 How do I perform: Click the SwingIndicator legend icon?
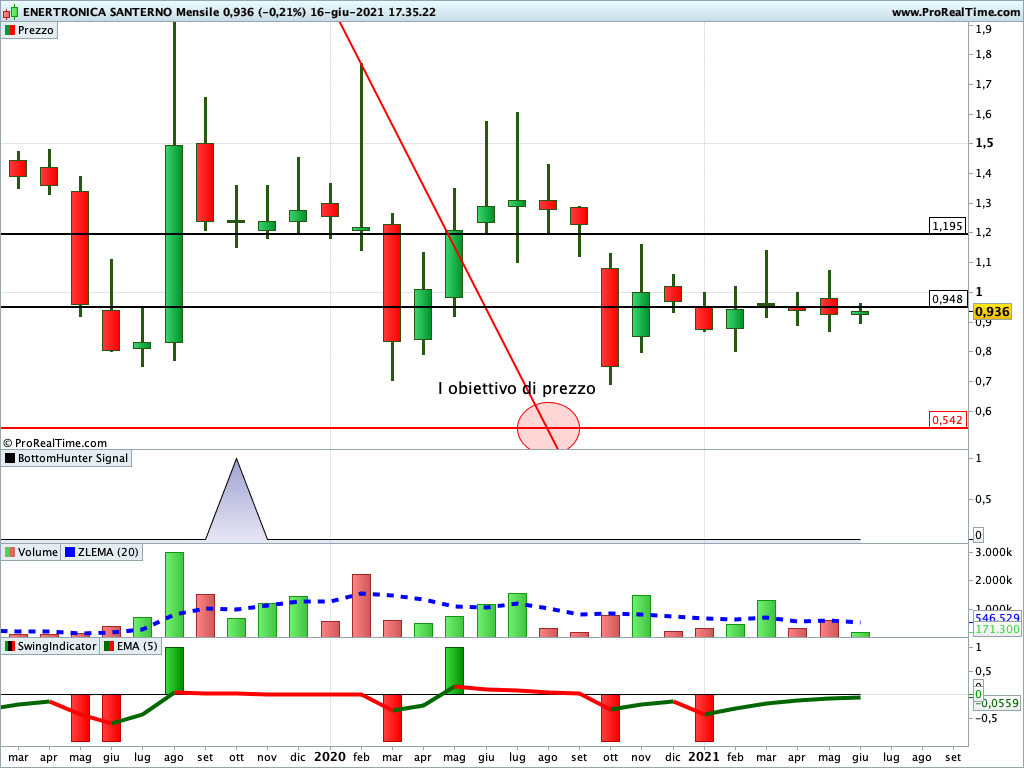[10, 646]
